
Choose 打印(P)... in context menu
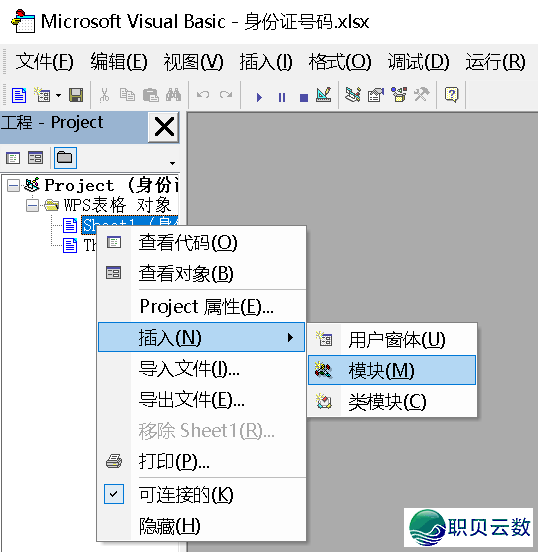(201, 461)
